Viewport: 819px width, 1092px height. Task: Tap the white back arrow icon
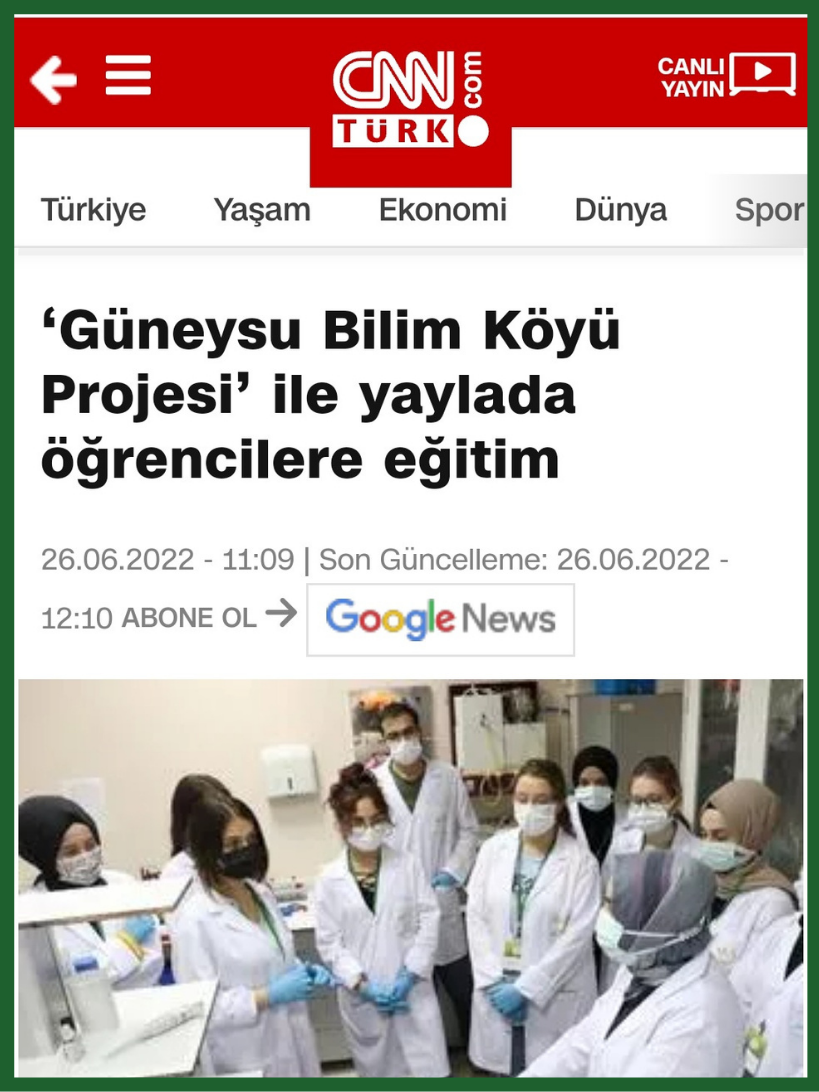tap(53, 79)
